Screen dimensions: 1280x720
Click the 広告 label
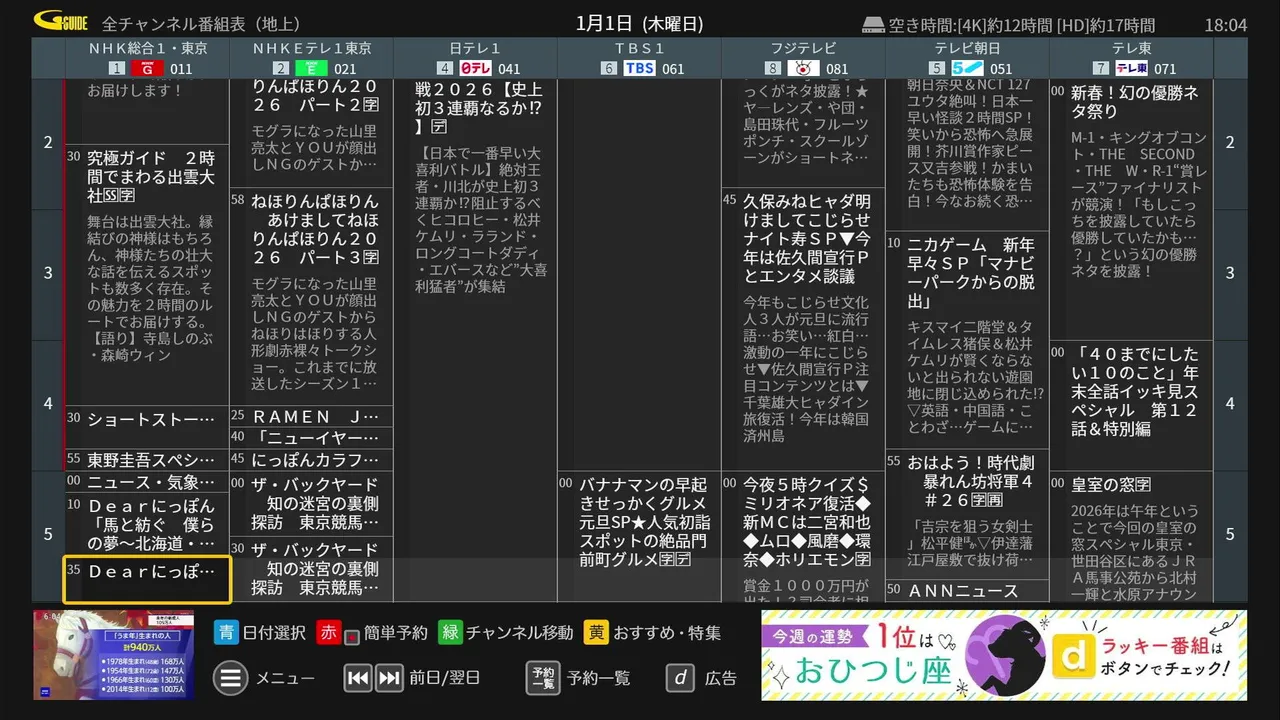tap(720, 678)
